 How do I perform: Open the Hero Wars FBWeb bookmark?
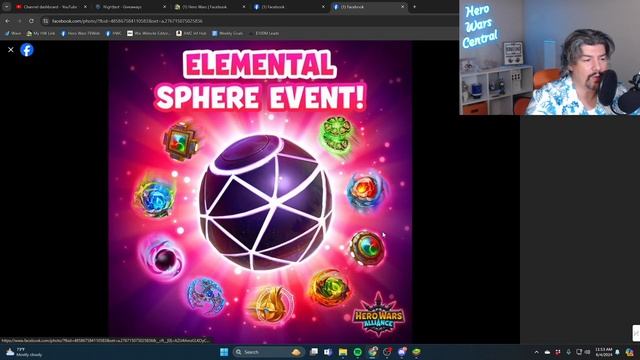(x=80, y=33)
